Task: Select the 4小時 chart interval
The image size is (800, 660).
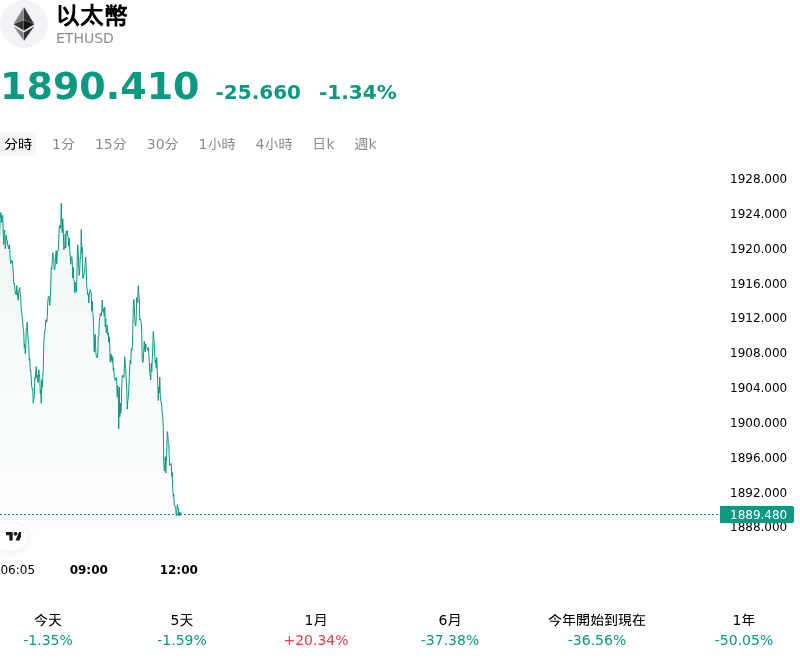Action: coord(274,144)
